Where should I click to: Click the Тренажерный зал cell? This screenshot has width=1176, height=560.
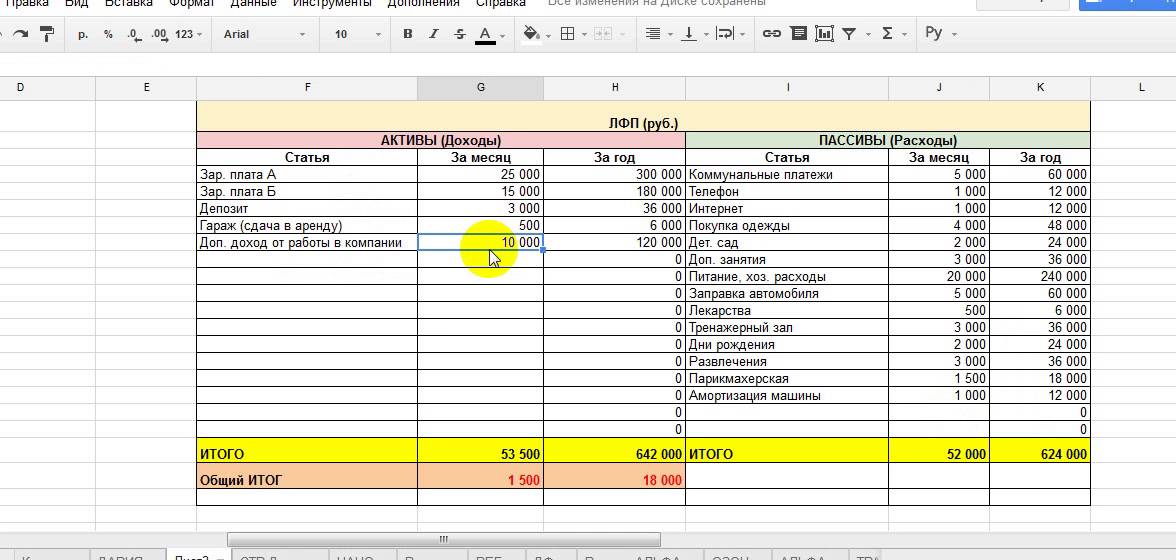coord(787,328)
